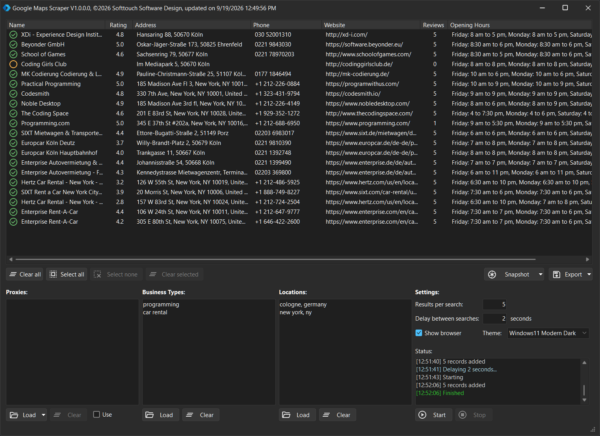Click the status icon for Europcar Köln Hauptbahnhof
Screen dimensions: 600x436
13,153
